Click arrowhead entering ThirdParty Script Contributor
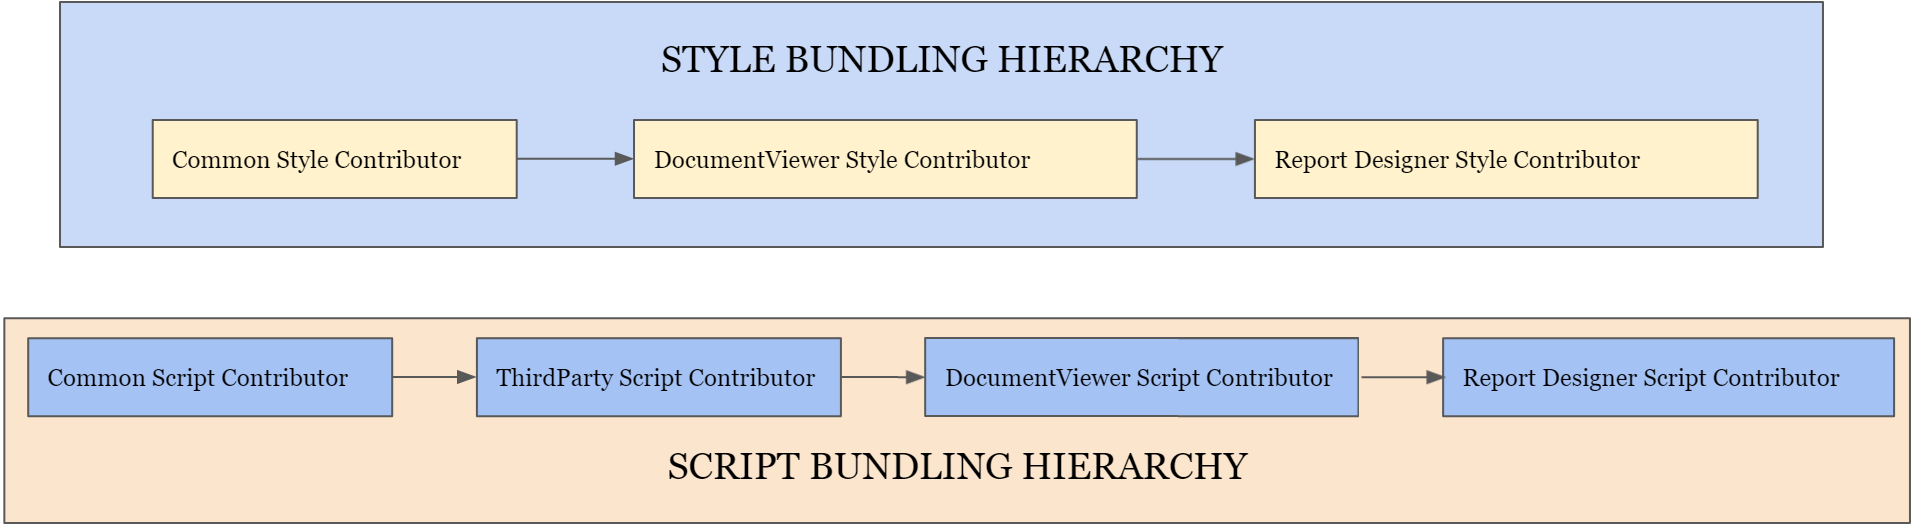The height and width of the screenshot is (526, 1916). point(466,377)
